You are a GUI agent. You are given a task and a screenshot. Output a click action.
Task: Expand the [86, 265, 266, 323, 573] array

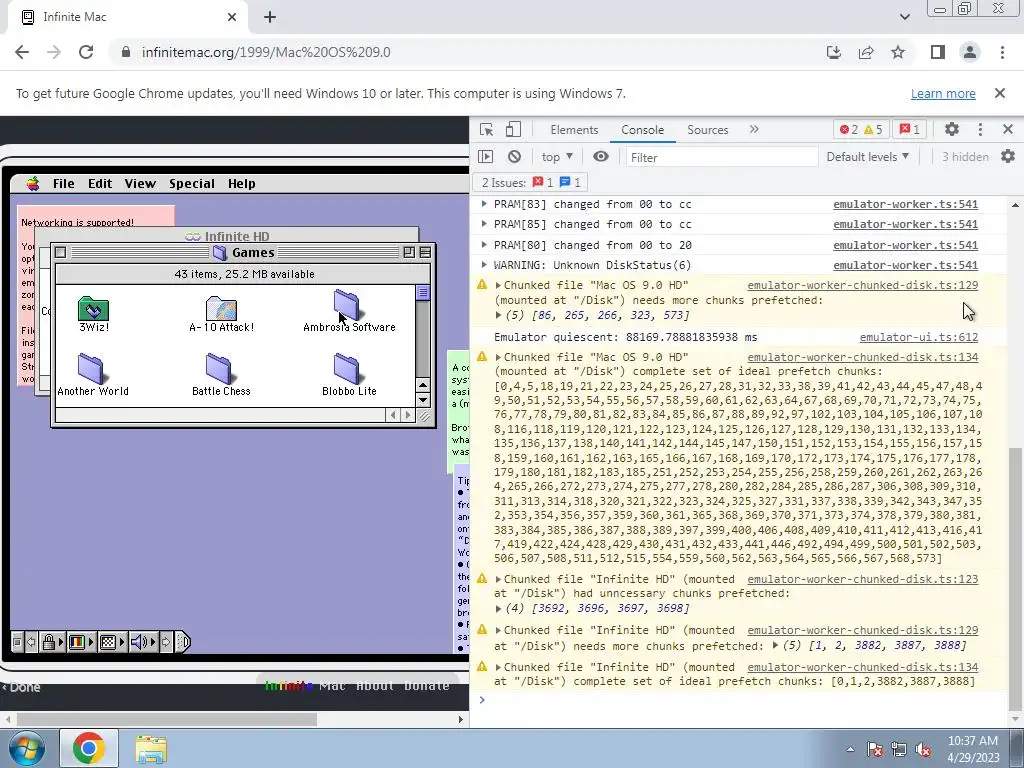[499, 315]
